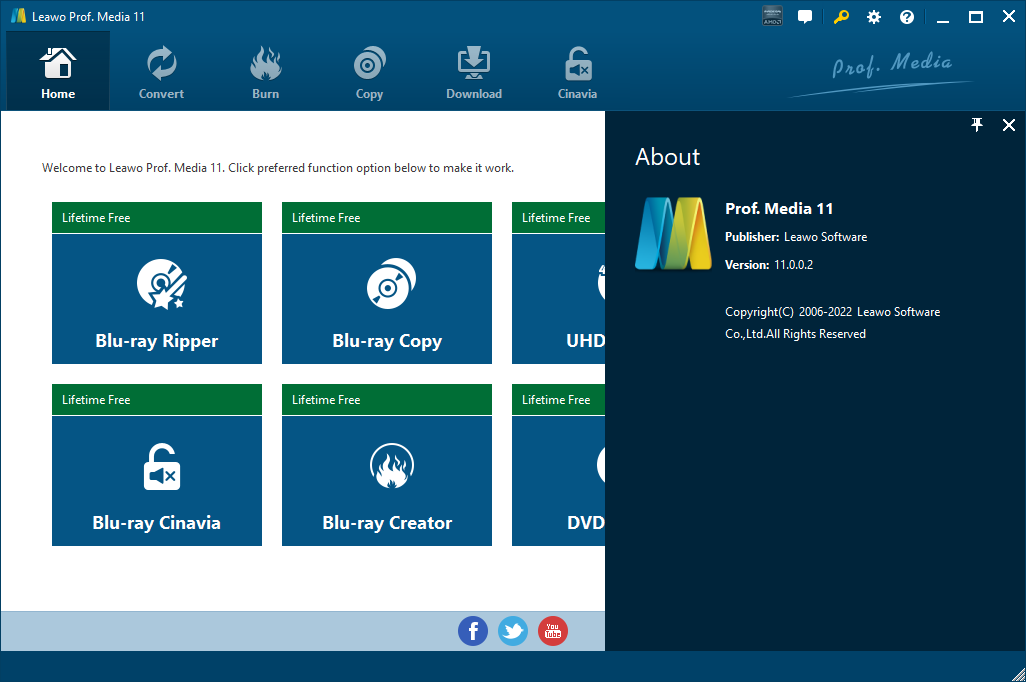1026x682 pixels.
Task: Open the Download tab
Action: point(474,73)
